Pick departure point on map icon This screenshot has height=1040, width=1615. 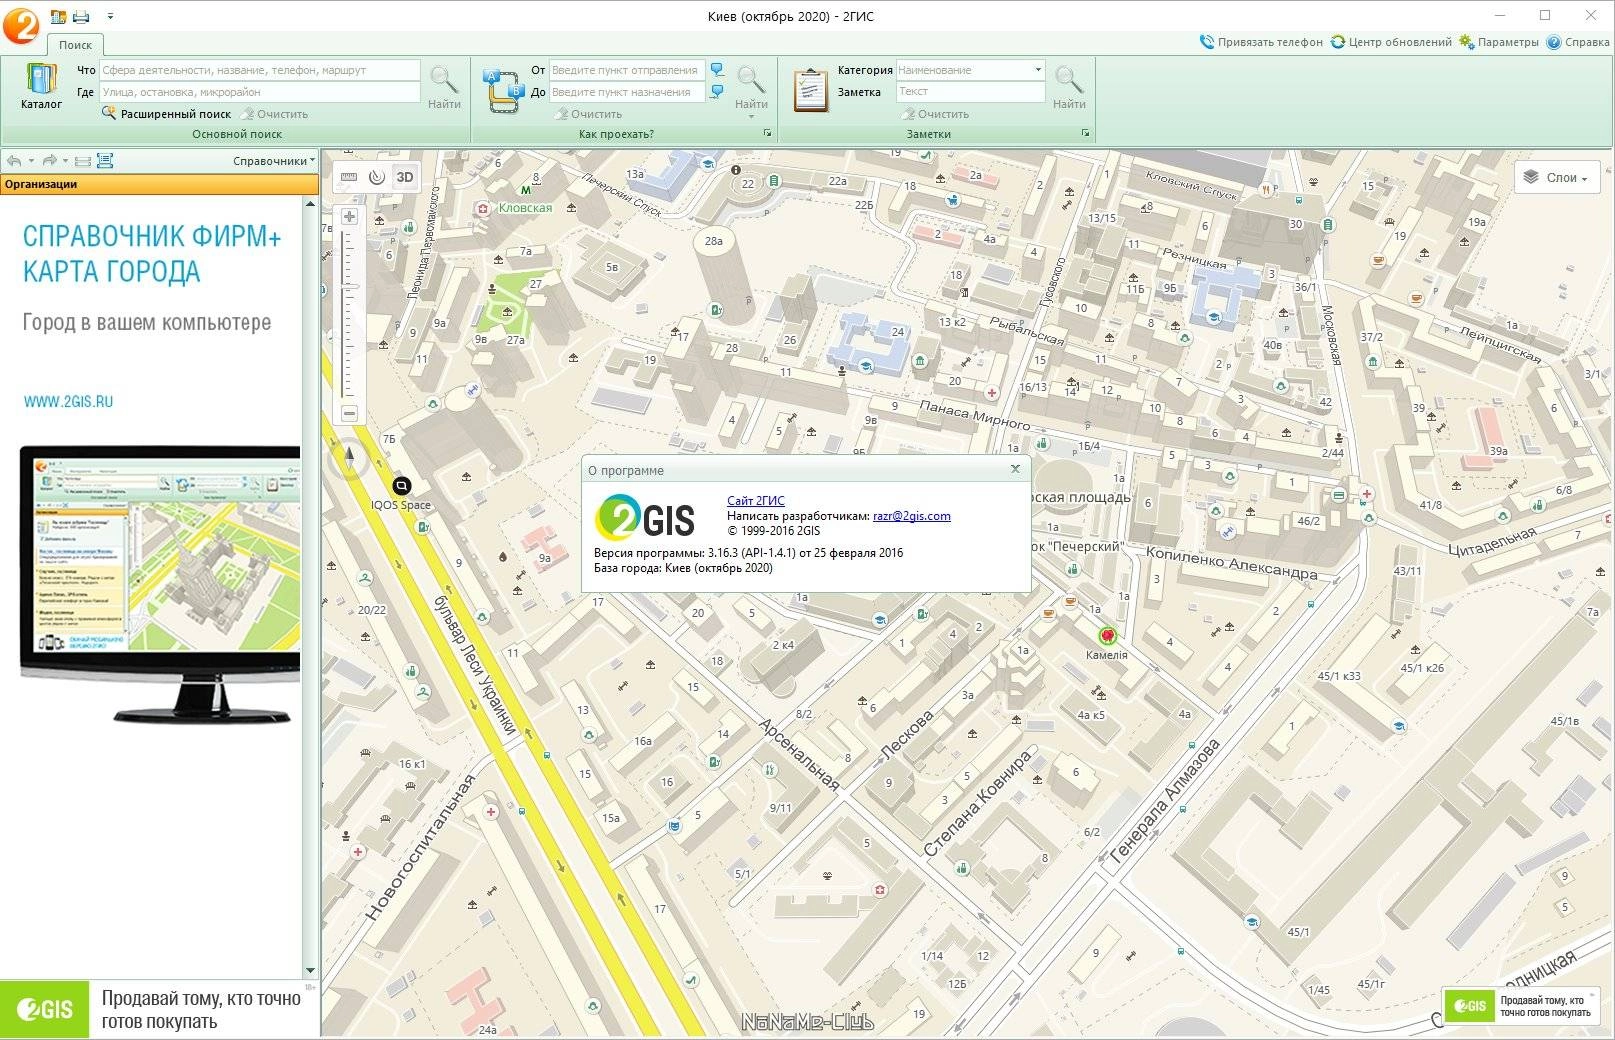coord(717,70)
